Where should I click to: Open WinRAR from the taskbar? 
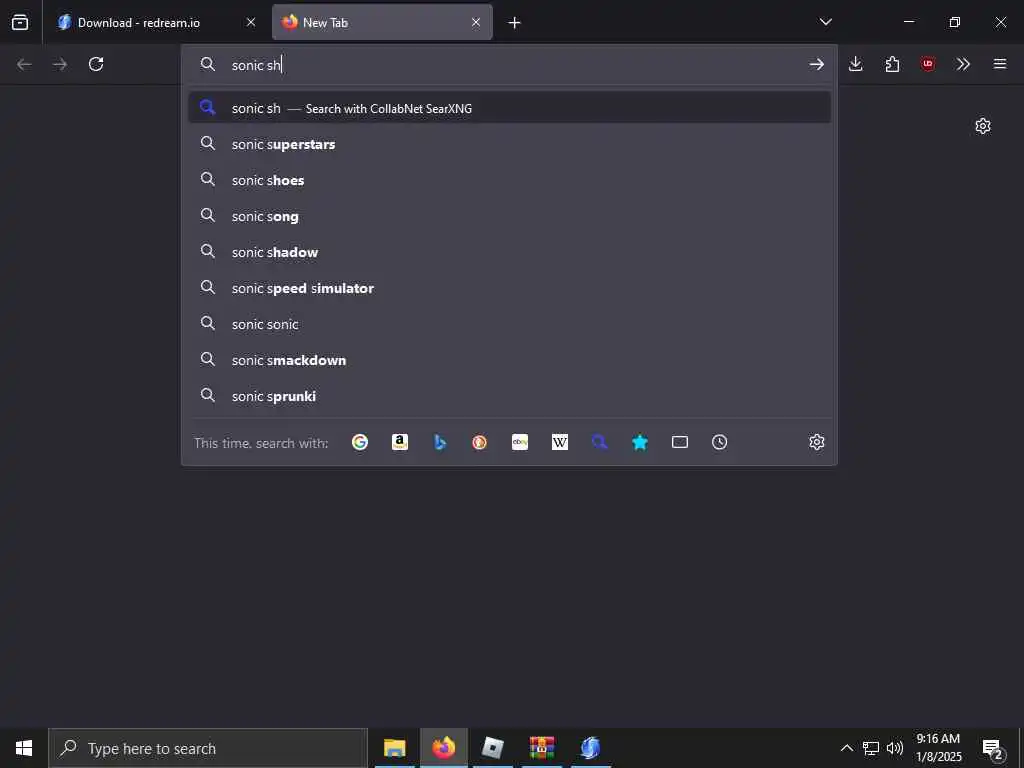click(542, 748)
